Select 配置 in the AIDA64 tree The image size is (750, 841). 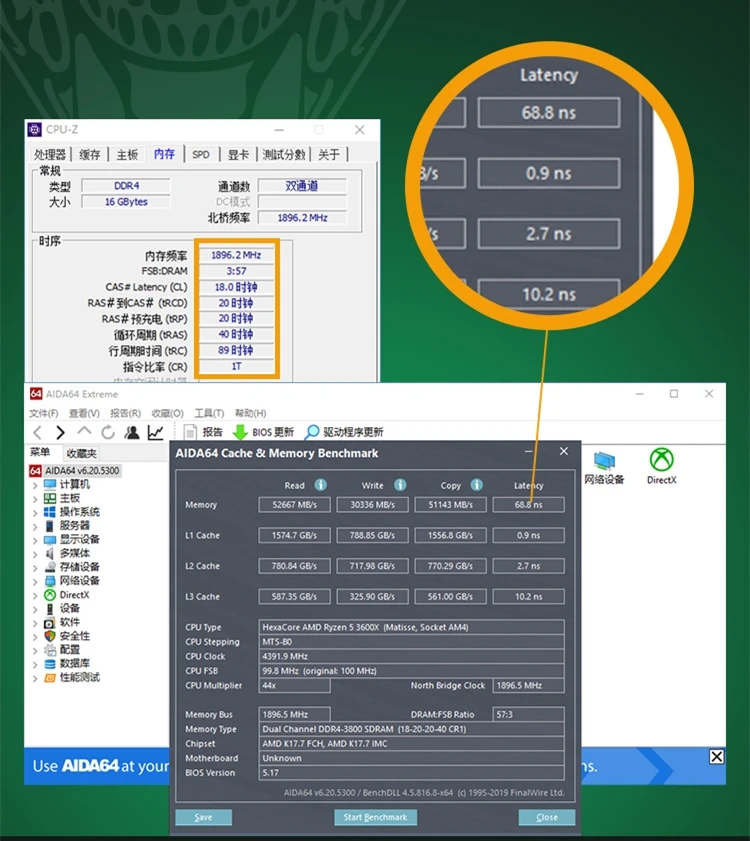62,650
